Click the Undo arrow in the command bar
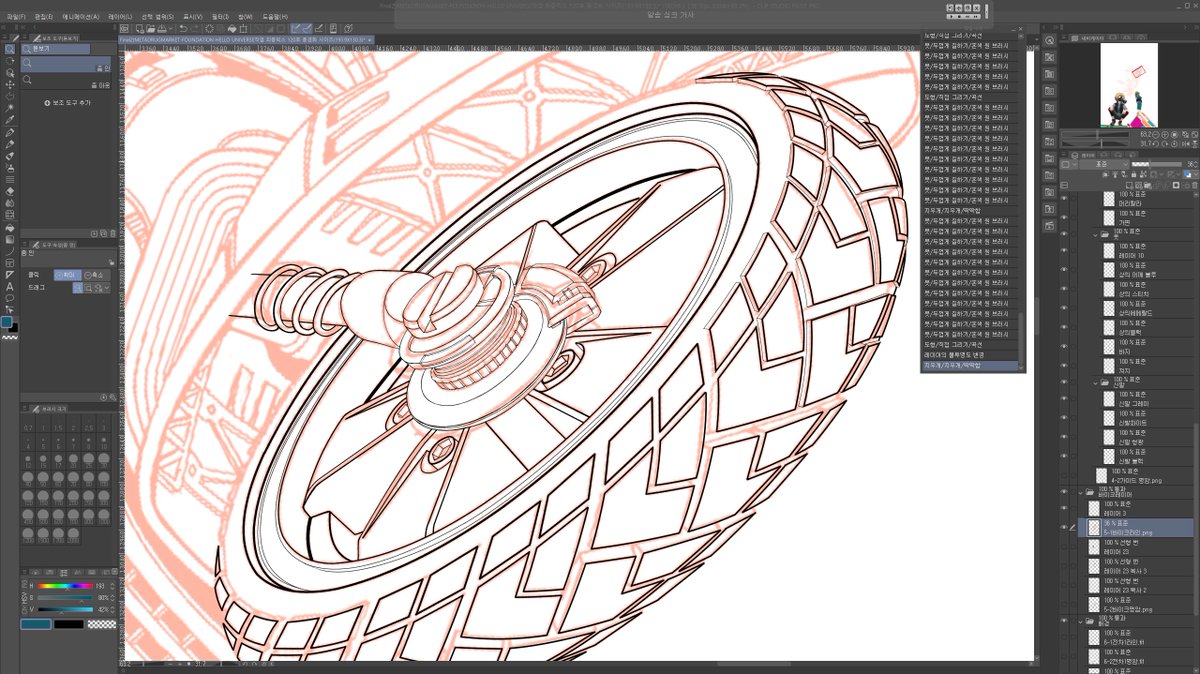1200x674 pixels. [183, 28]
